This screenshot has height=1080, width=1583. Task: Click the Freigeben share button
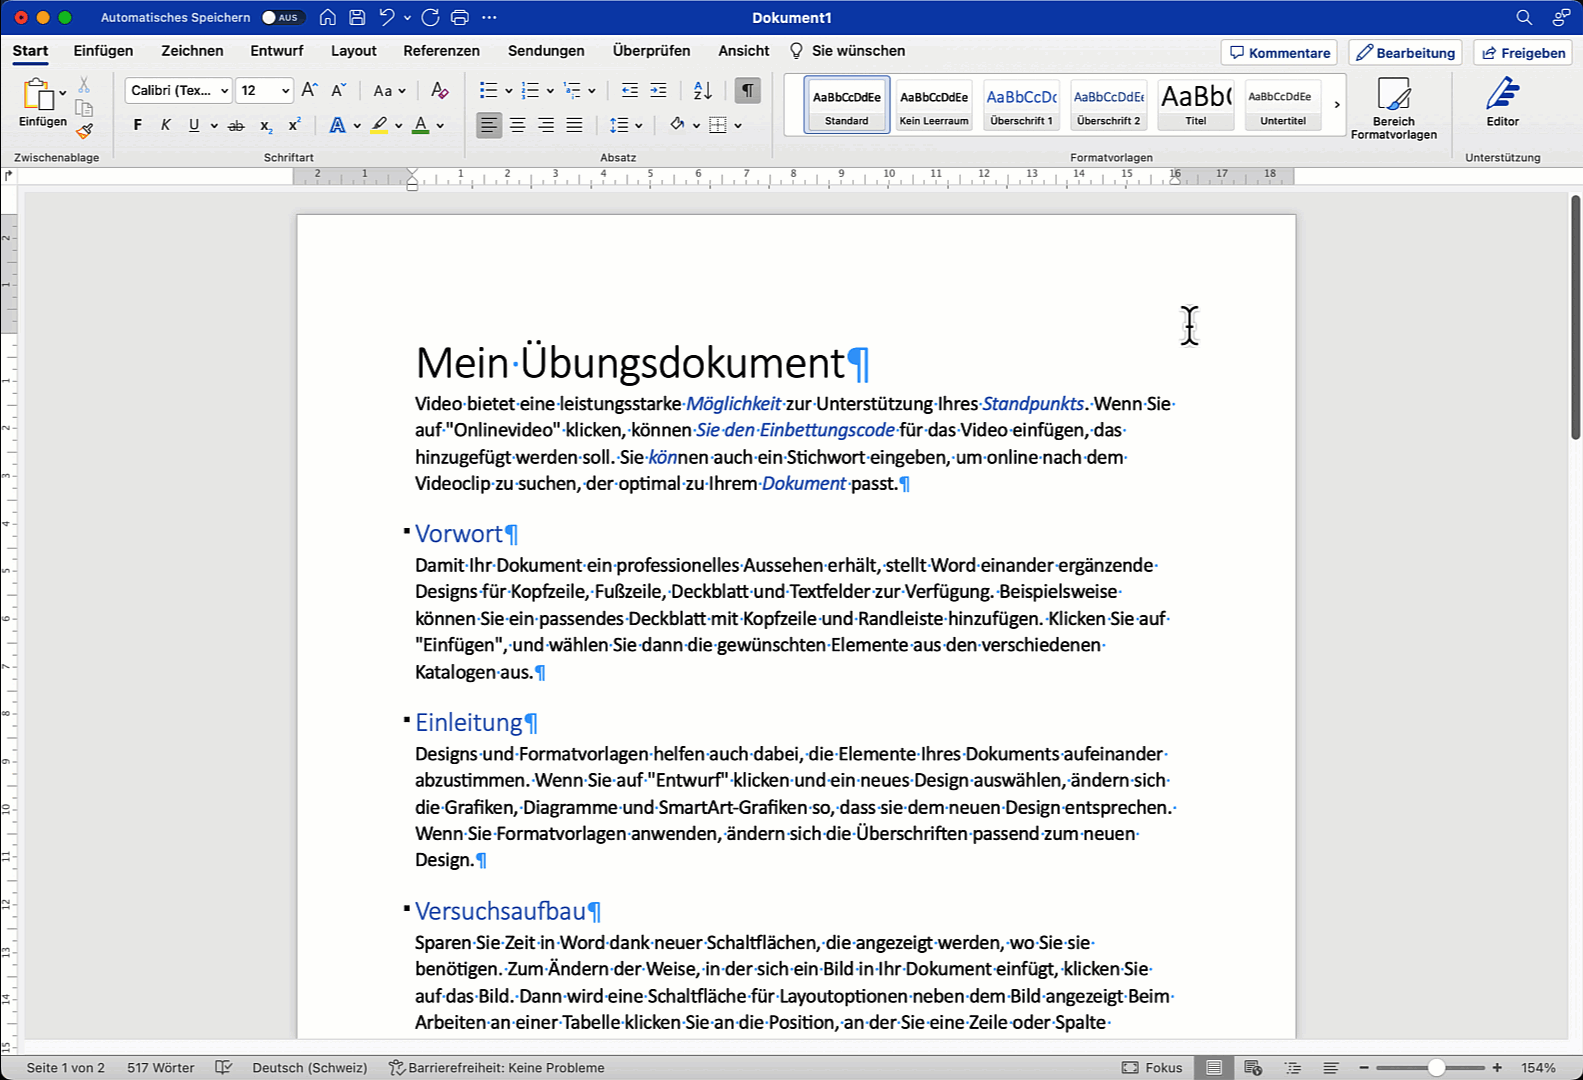click(x=1523, y=53)
